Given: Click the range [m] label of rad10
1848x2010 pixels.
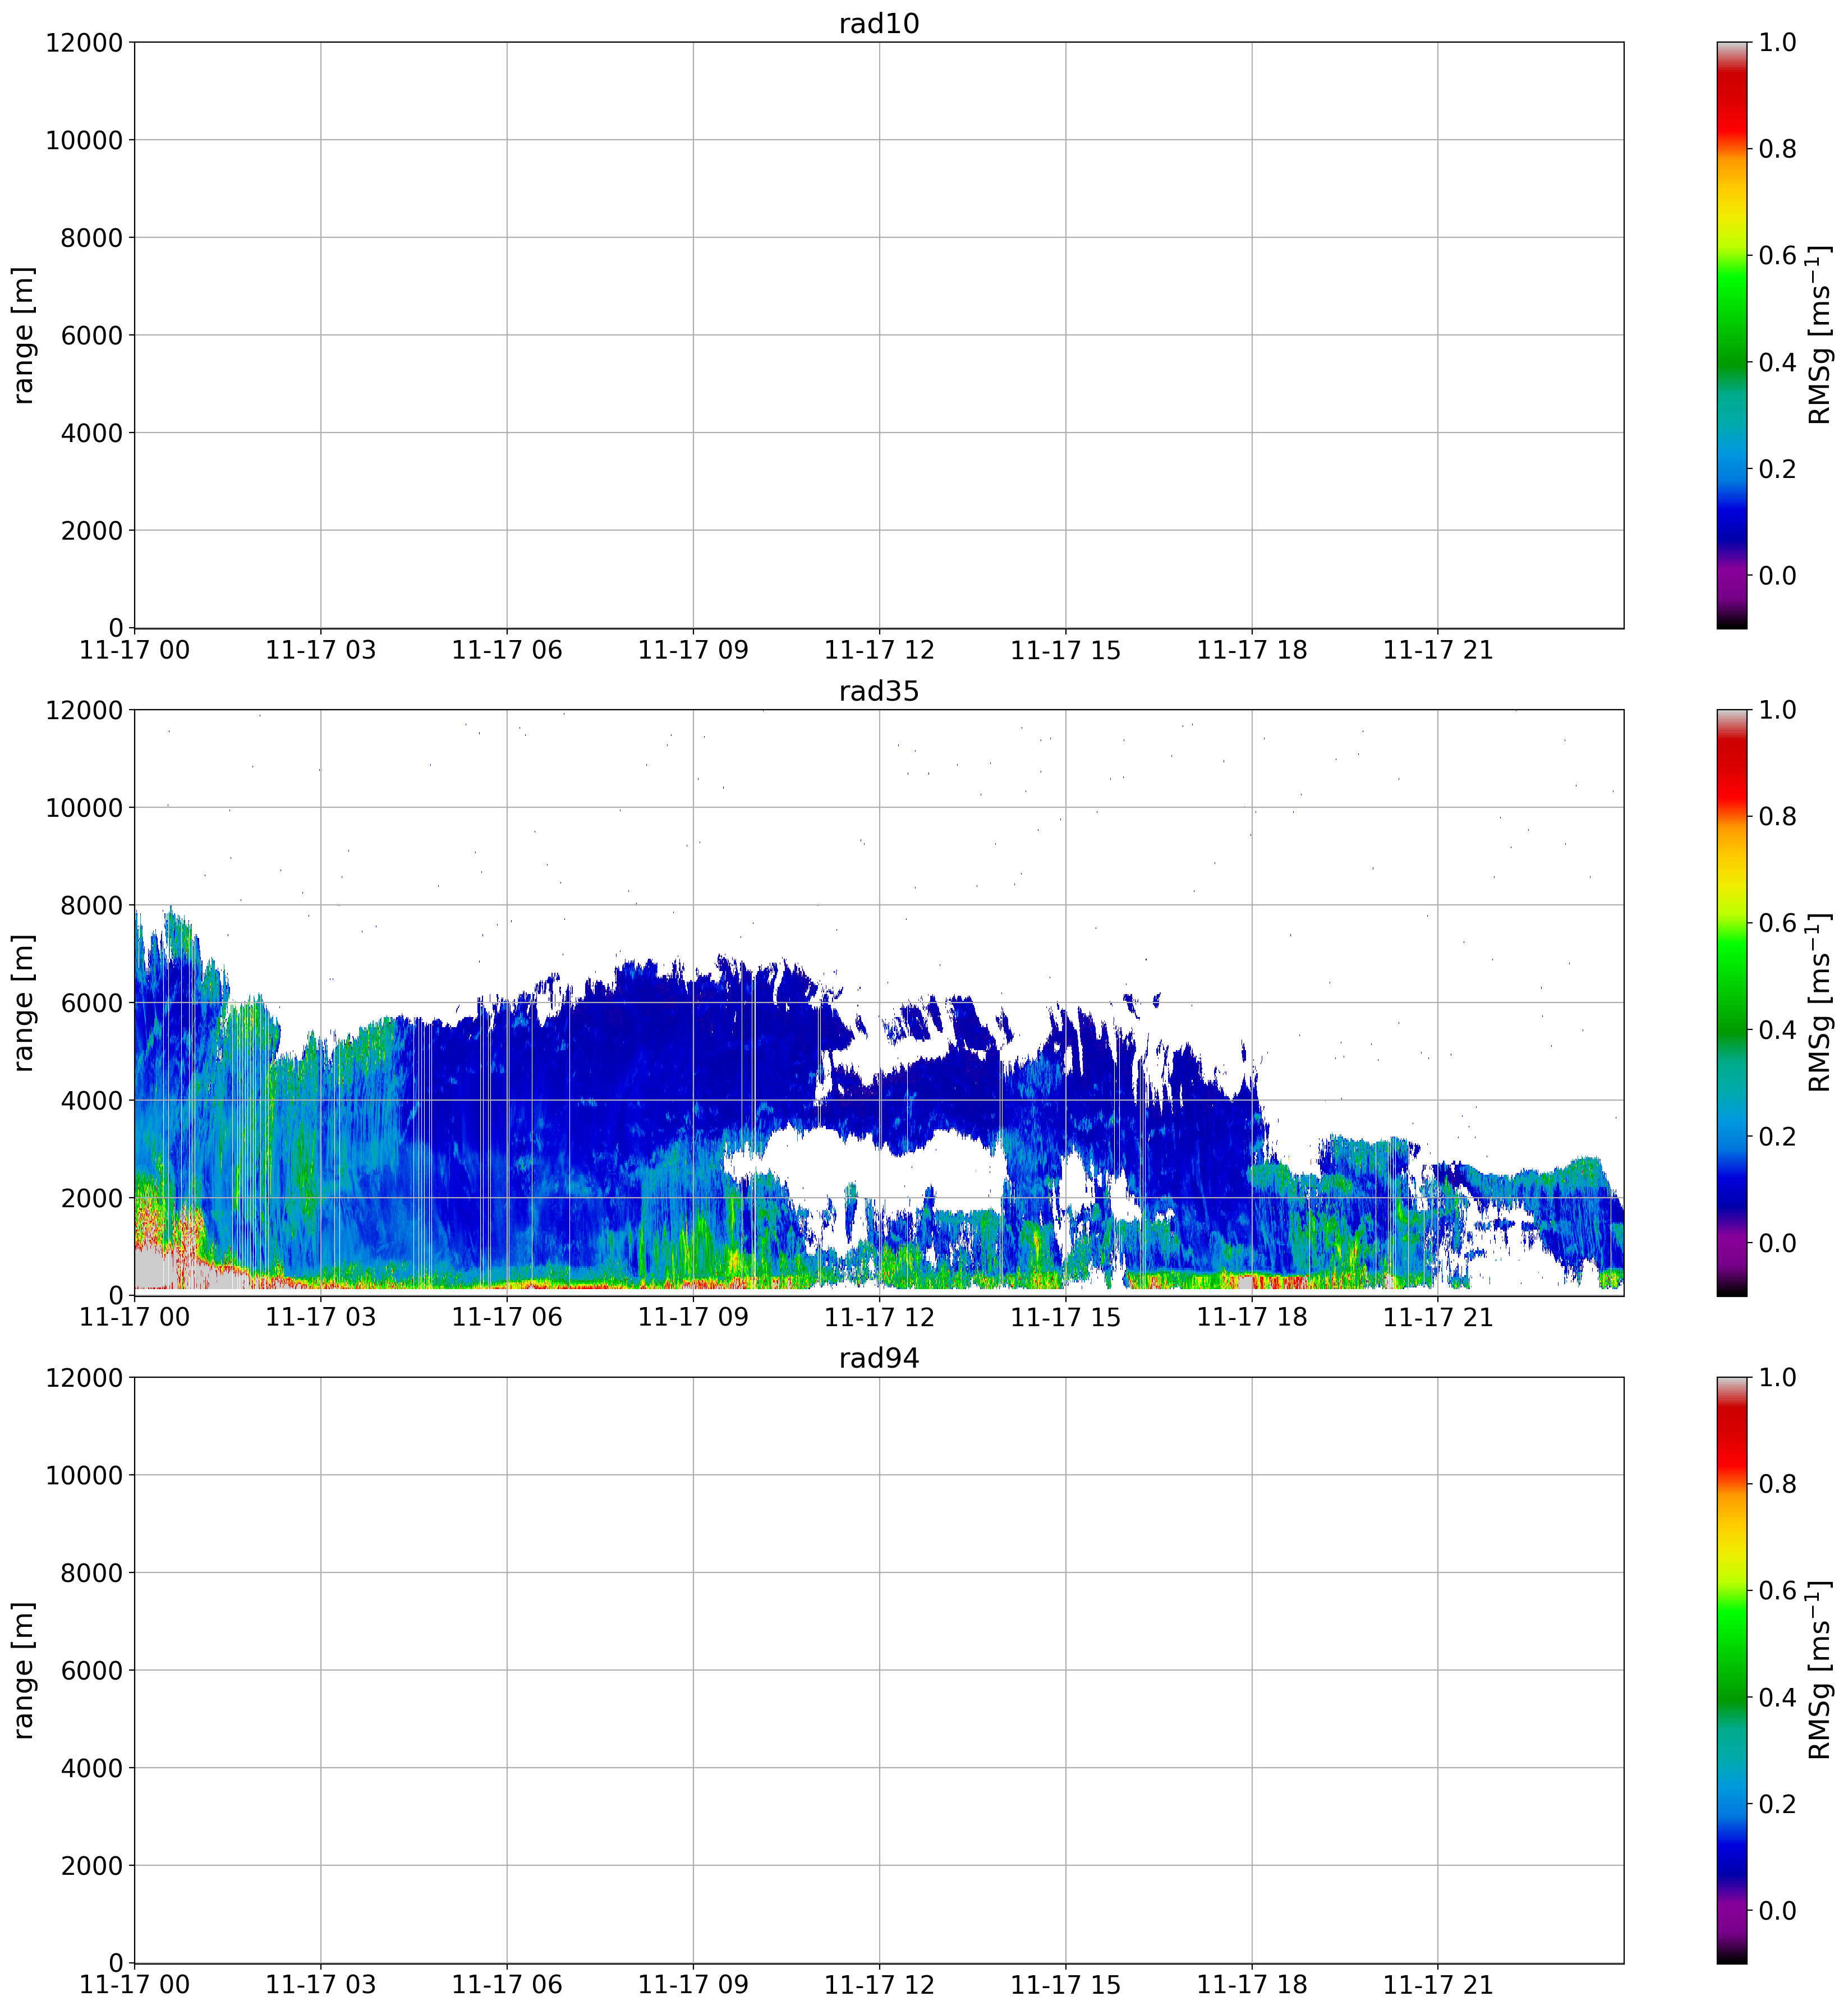Looking at the screenshot, I should pos(23,335).
